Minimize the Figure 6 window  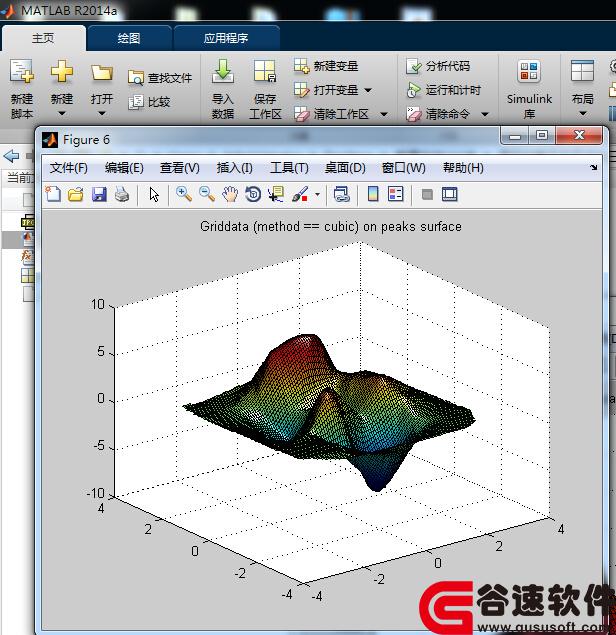point(515,135)
